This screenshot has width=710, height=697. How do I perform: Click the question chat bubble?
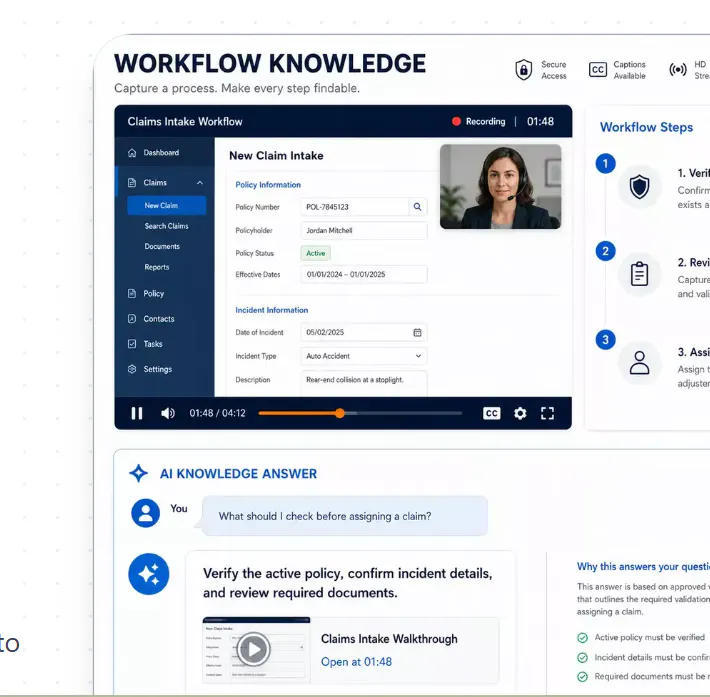click(345, 516)
